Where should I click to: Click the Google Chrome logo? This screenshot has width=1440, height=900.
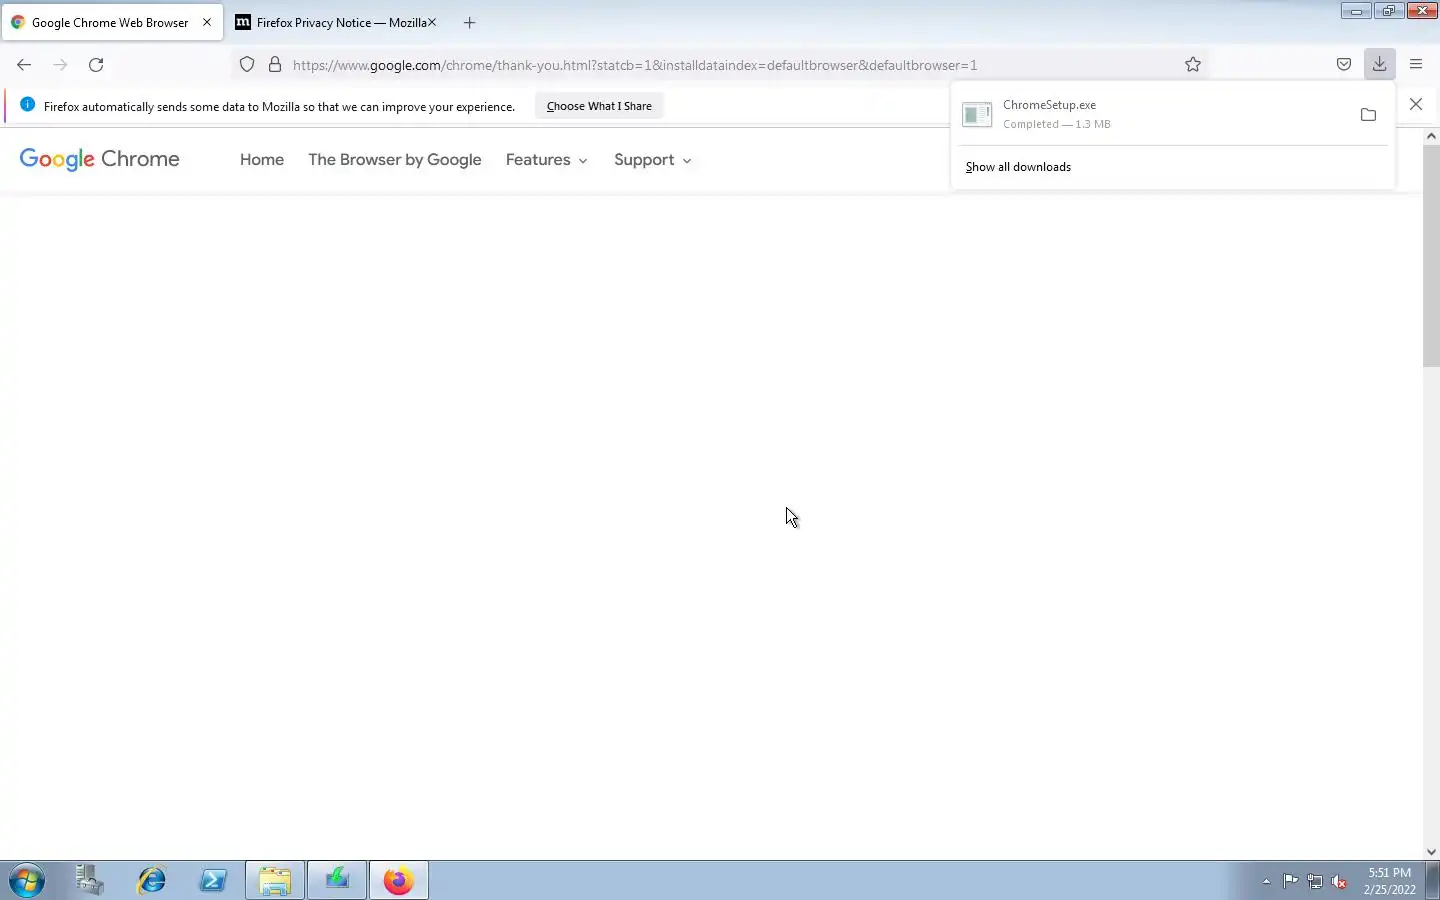click(100, 160)
